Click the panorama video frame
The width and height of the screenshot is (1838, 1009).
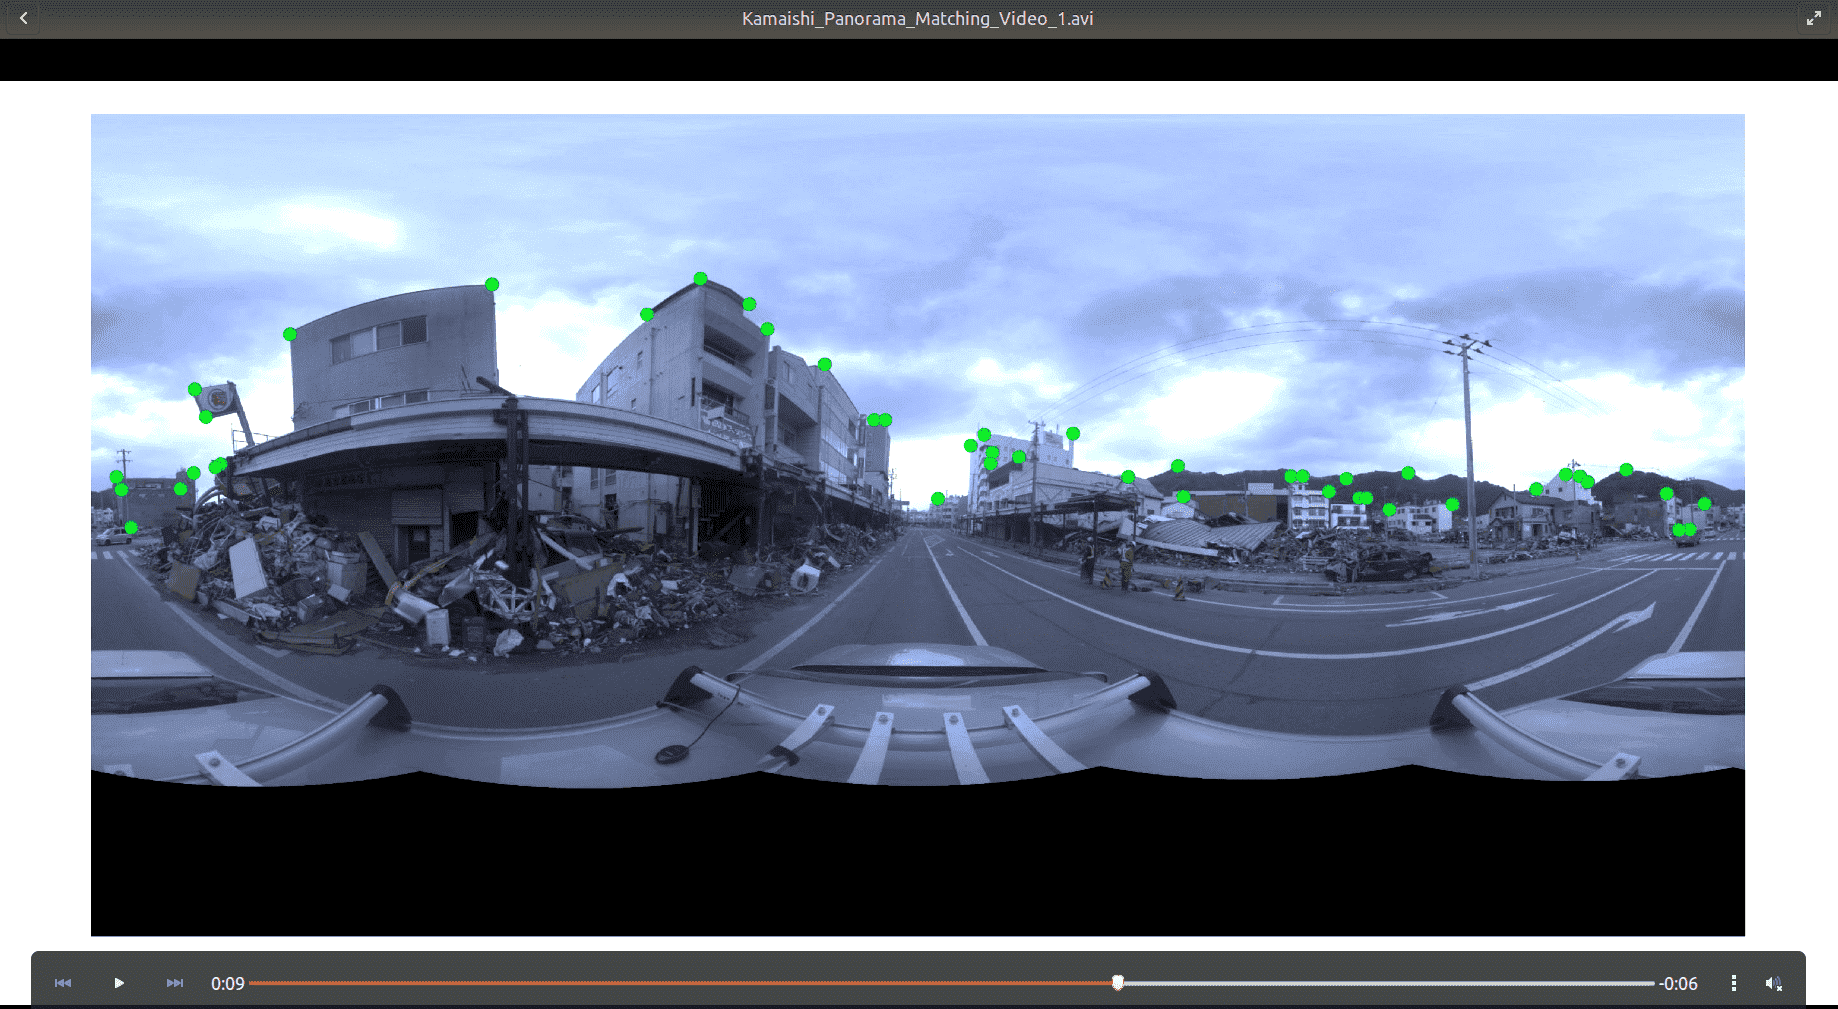tap(918, 525)
